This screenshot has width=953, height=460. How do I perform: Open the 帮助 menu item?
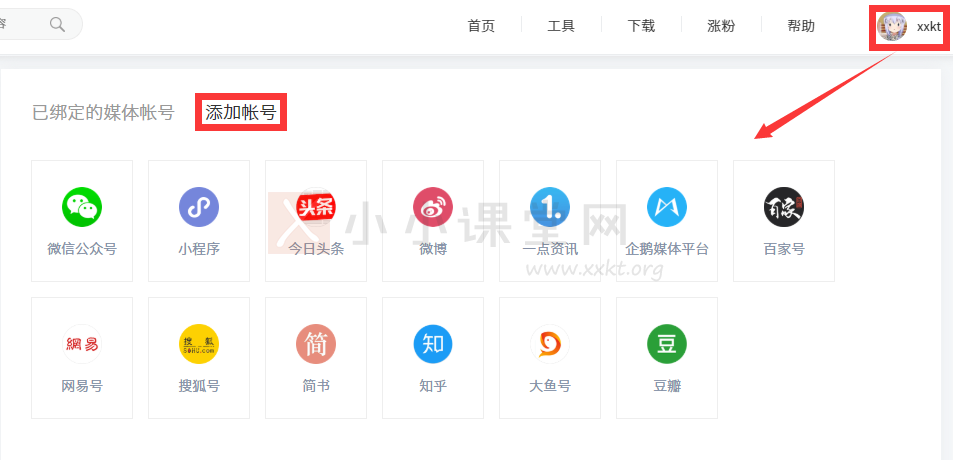tap(801, 26)
